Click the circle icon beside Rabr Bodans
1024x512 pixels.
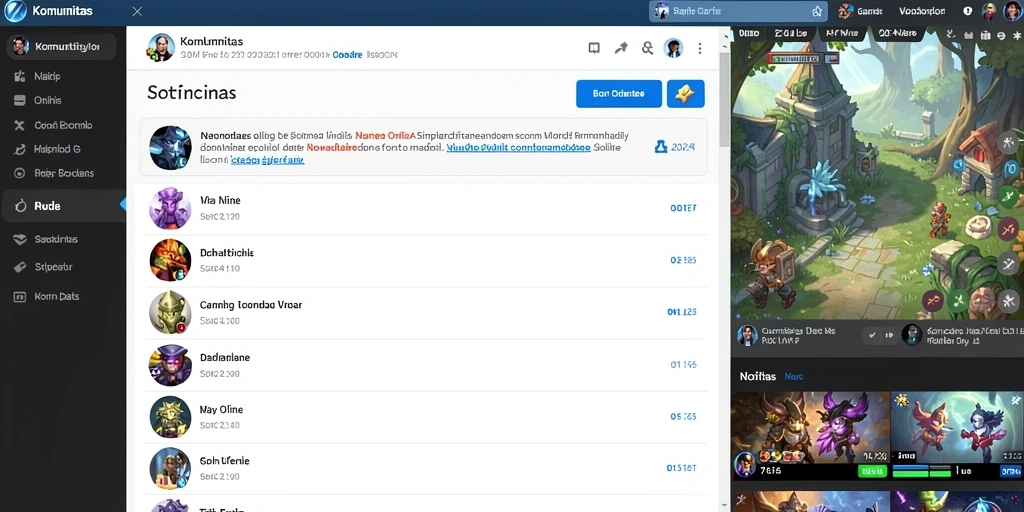[20, 173]
